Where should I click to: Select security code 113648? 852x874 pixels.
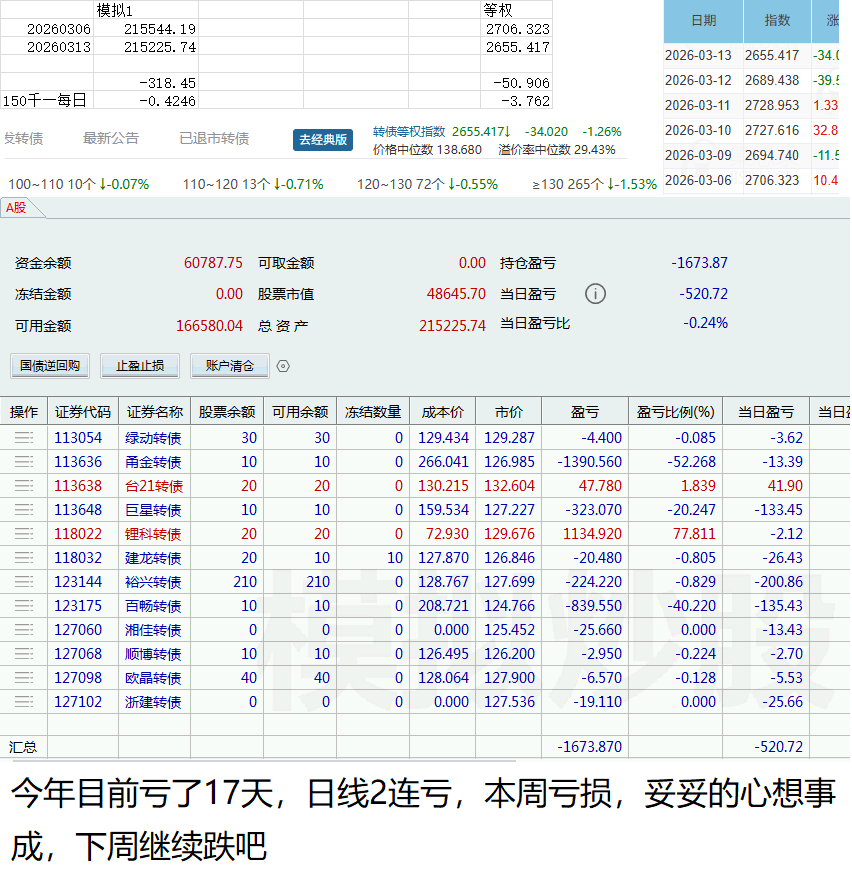78,510
